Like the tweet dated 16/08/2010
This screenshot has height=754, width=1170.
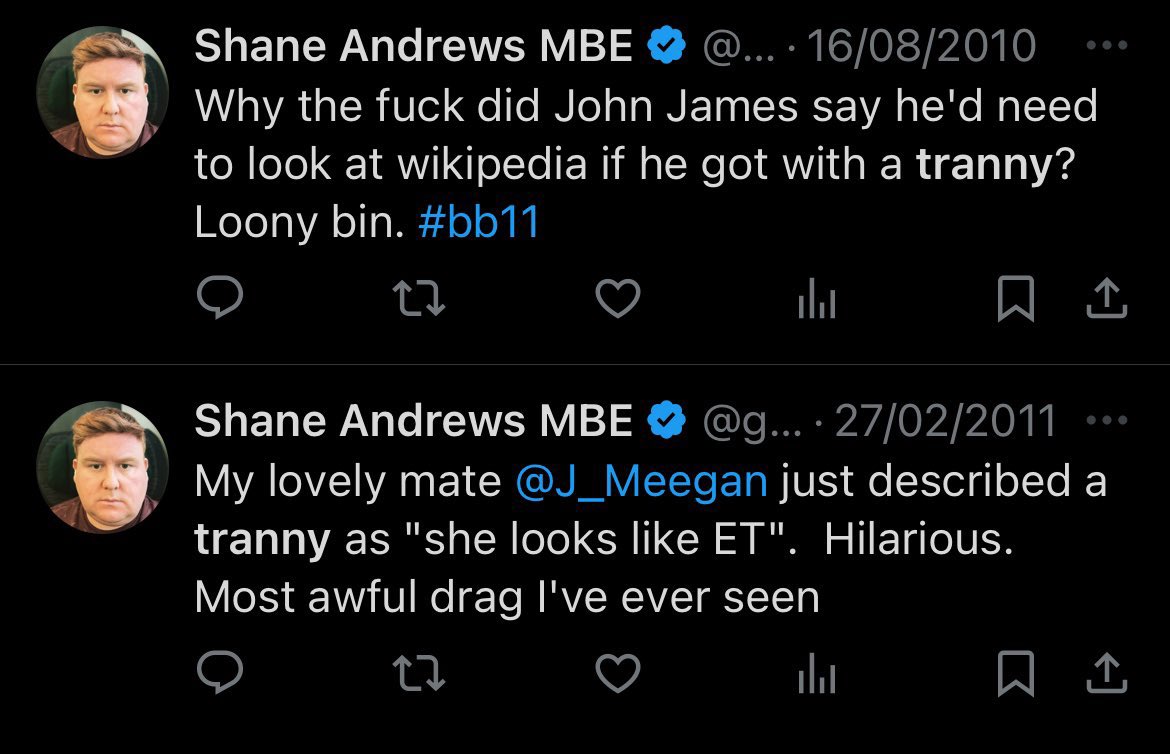point(618,299)
